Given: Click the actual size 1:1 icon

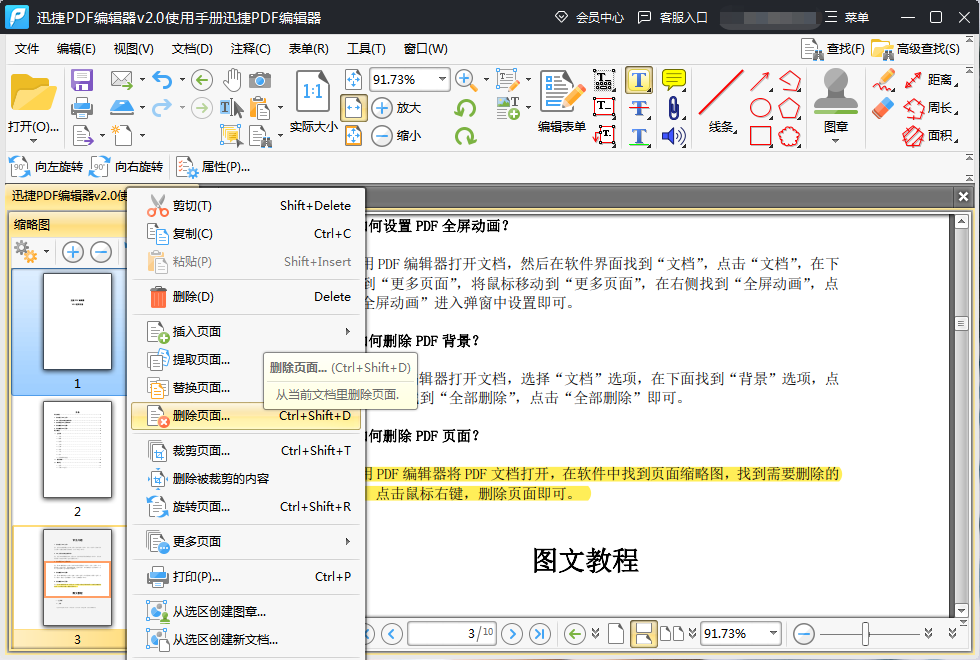Looking at the screenshot, I should click(312, 91).
